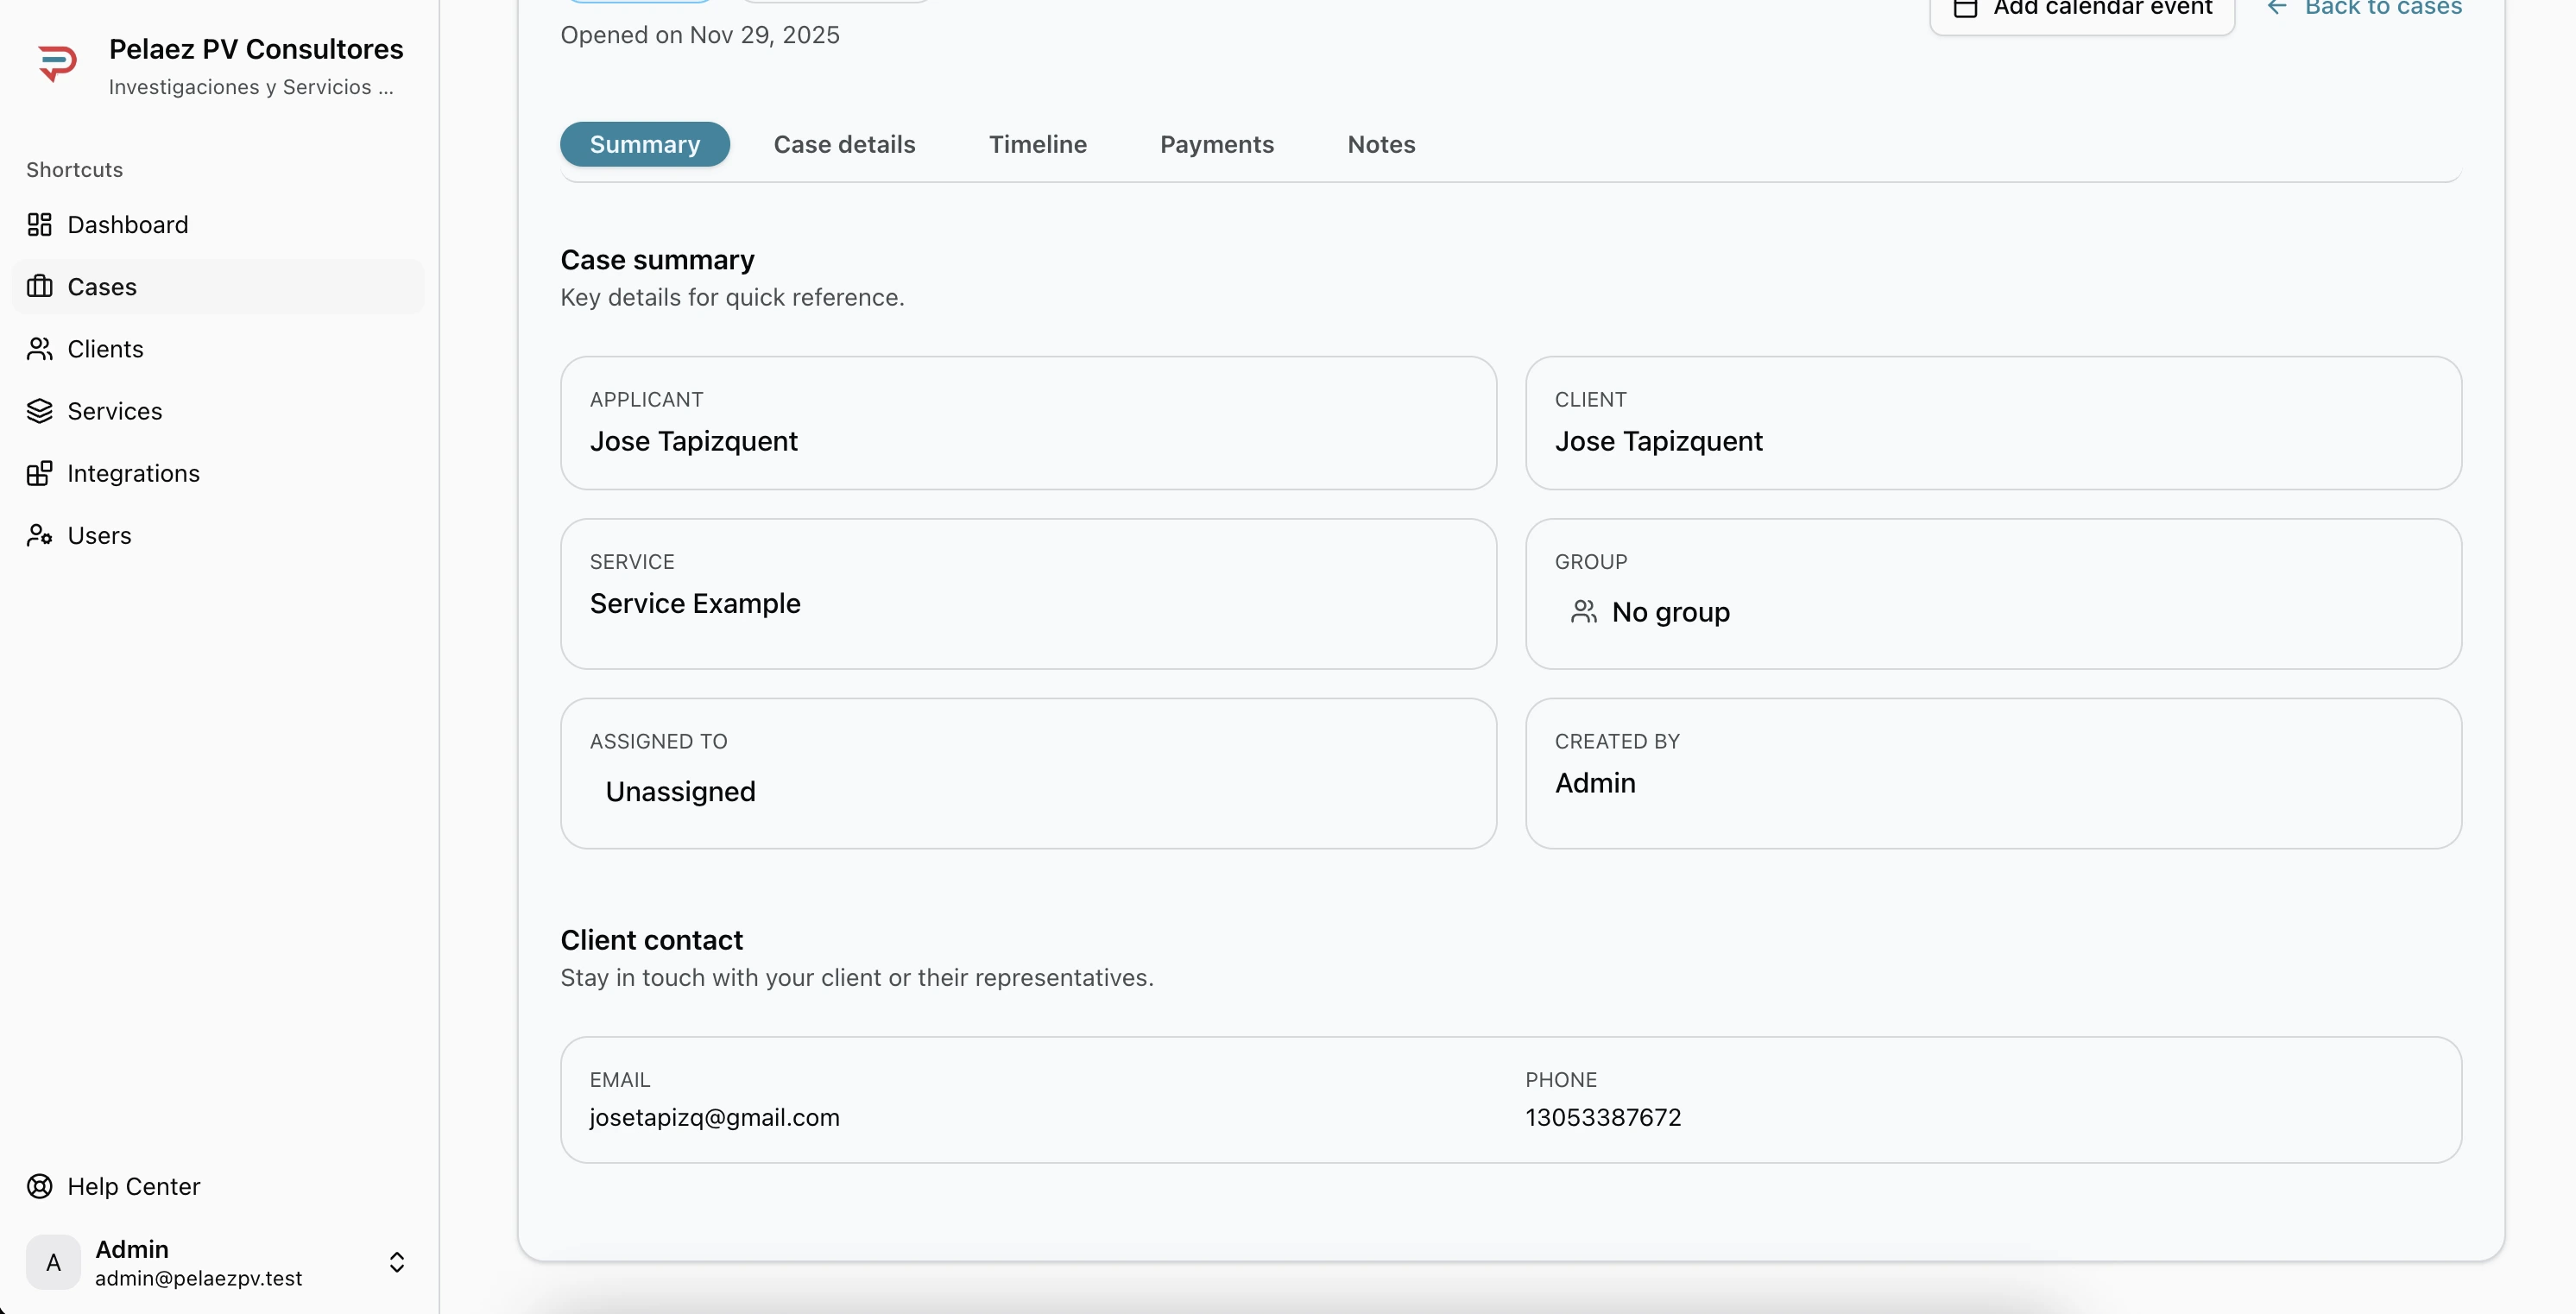Expand the Admin account switcher chevron

tap(396, 1262)
